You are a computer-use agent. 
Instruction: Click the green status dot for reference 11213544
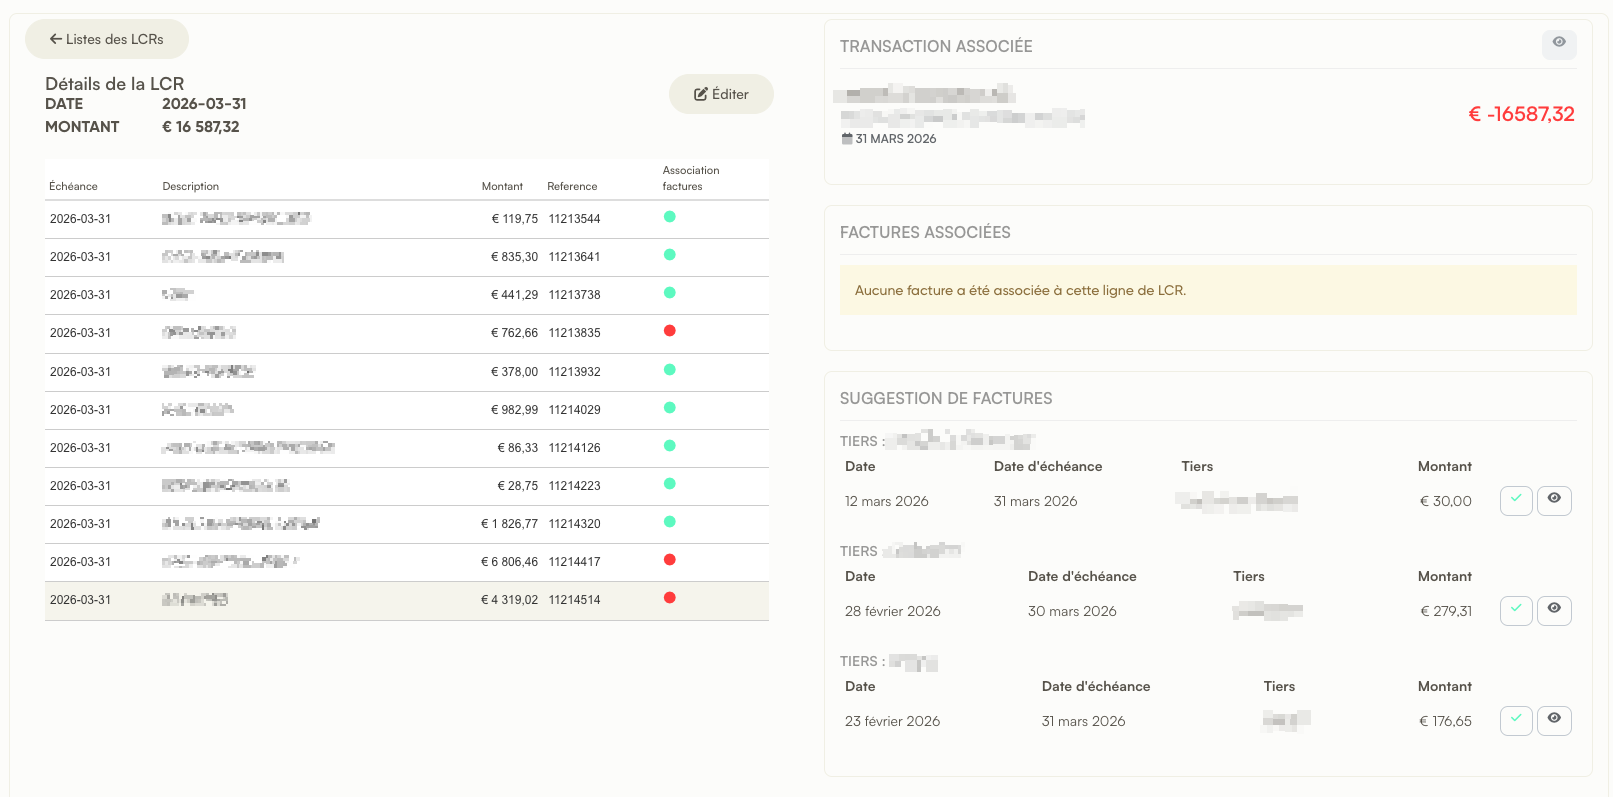[x=670, y=217]
